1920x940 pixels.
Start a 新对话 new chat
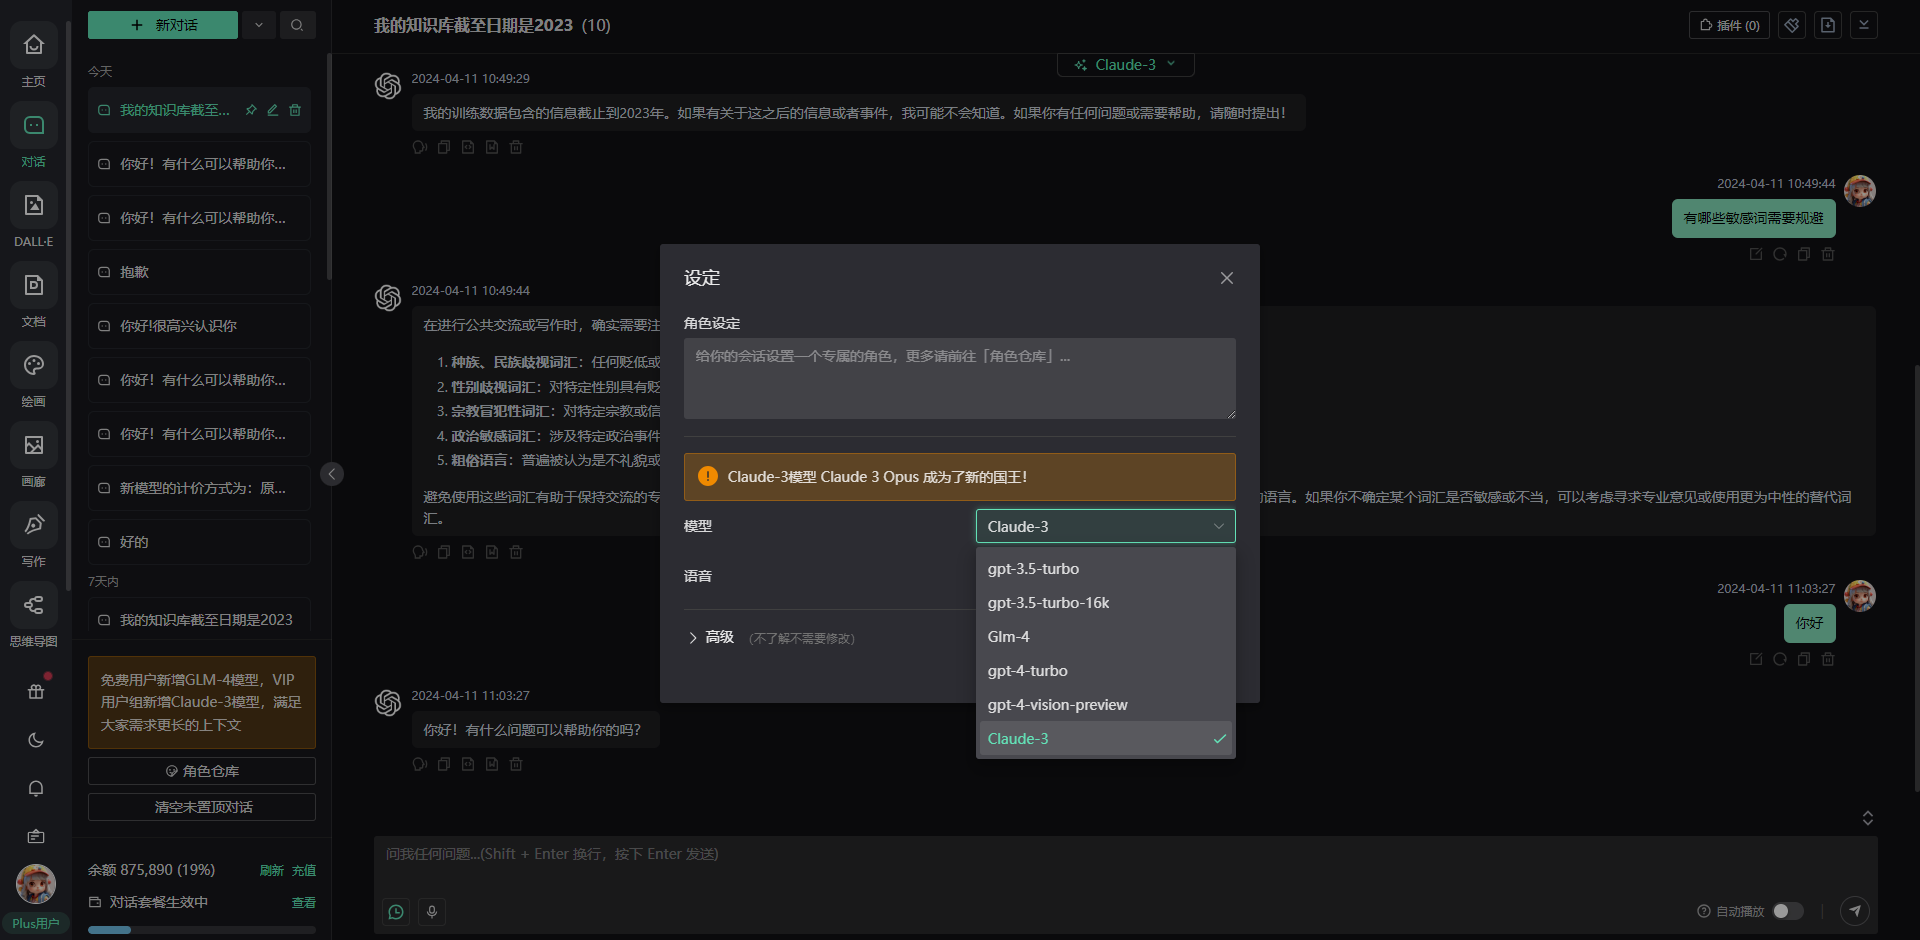pyautogui.click(x=163, y=25)
